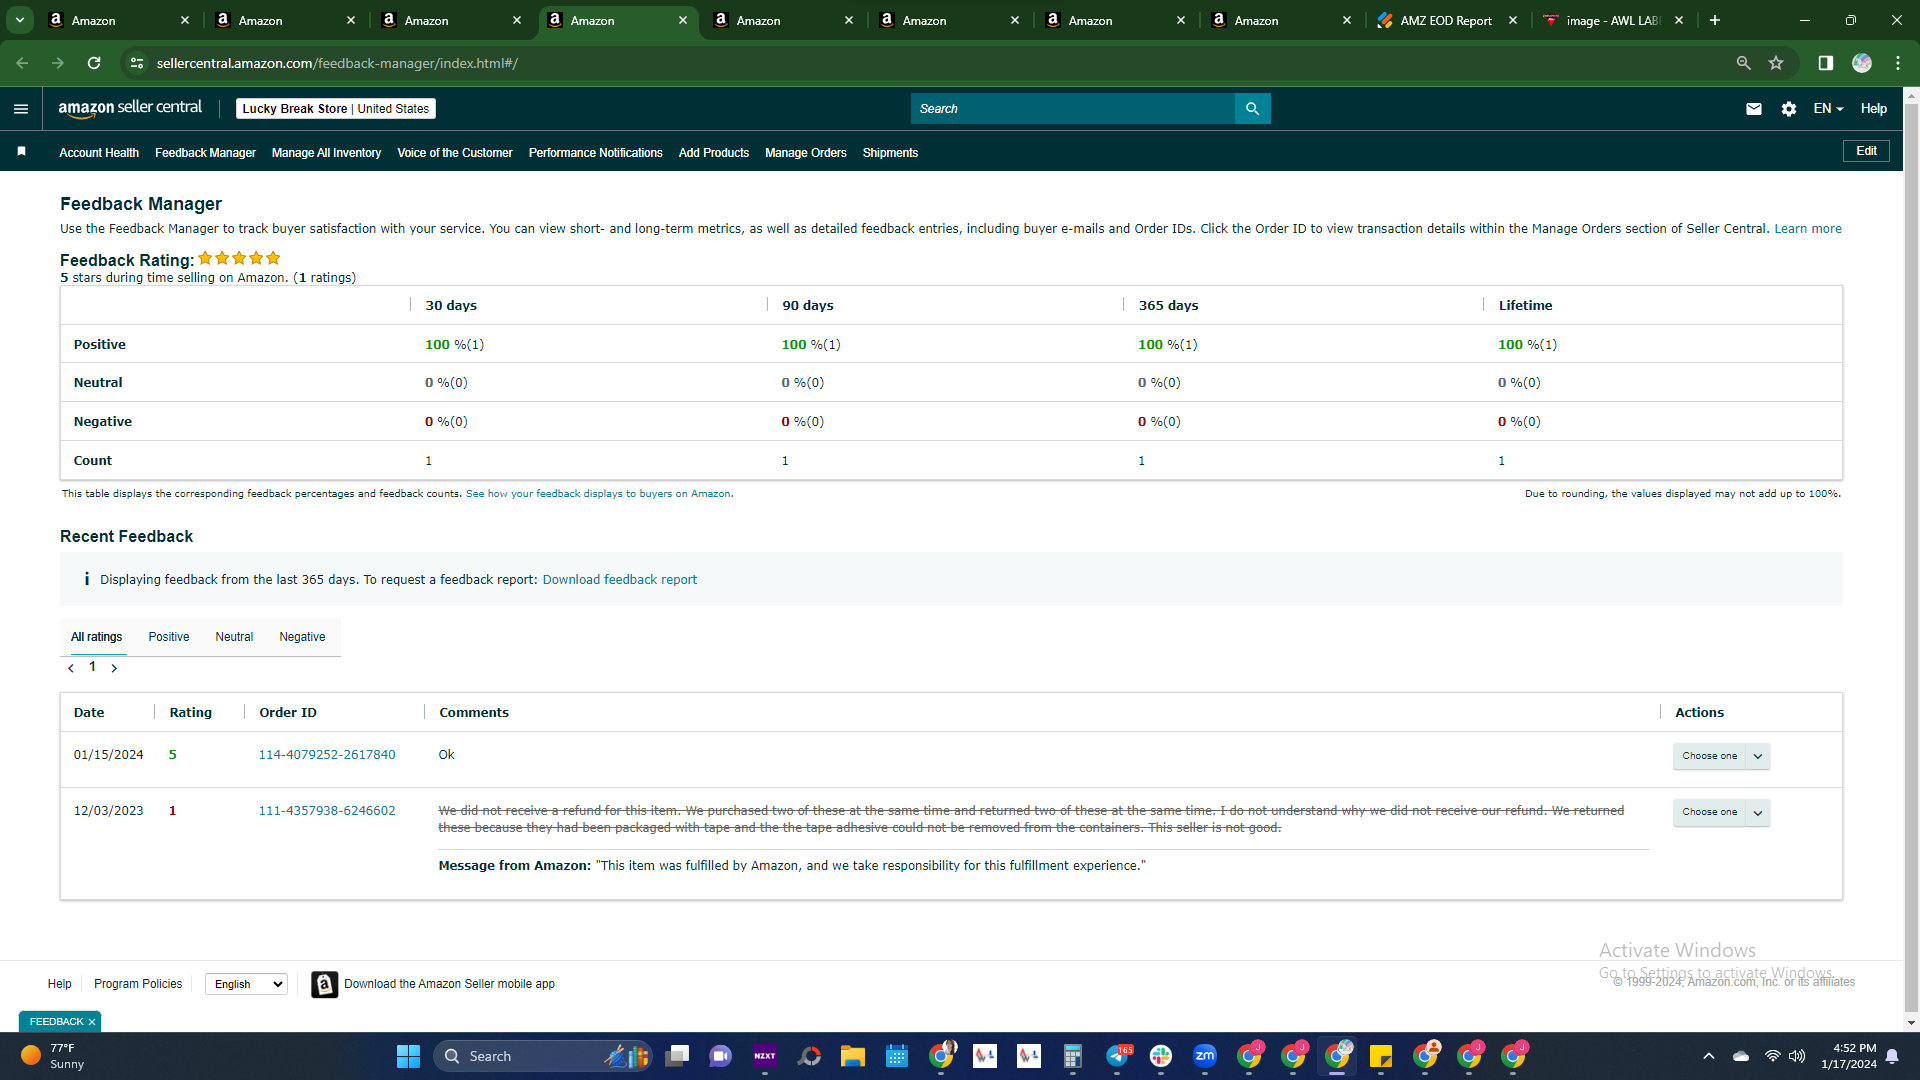This screenshot has height=1080, width=1920.
Task: Click the Windows taskbar Search box
Action: click(543, 1056)
